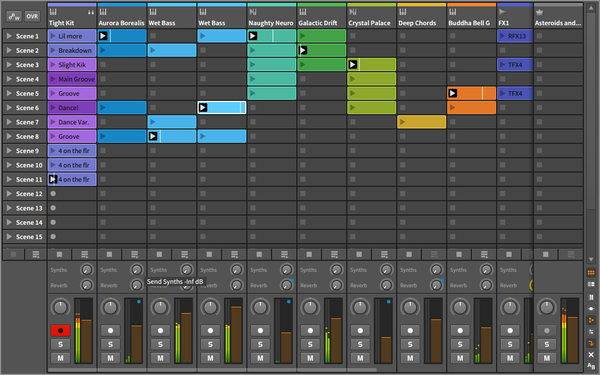Launch the Lil more clip
The image size is (600, 375).
pyautogui.click(x=53, y=36)
